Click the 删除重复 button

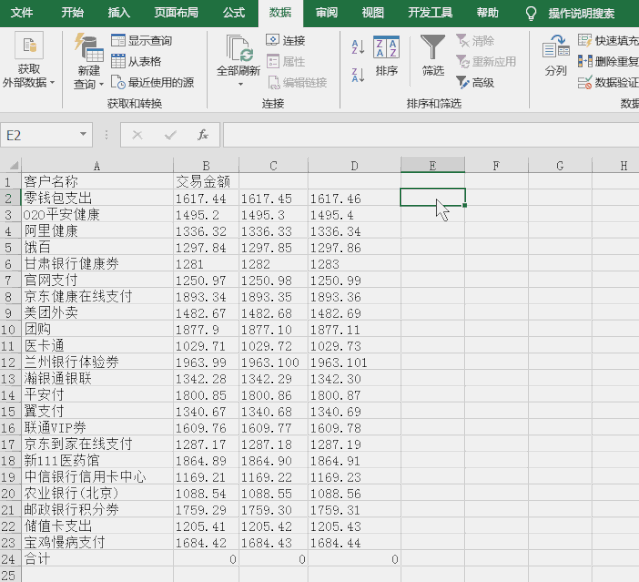(x=608, y=62)
